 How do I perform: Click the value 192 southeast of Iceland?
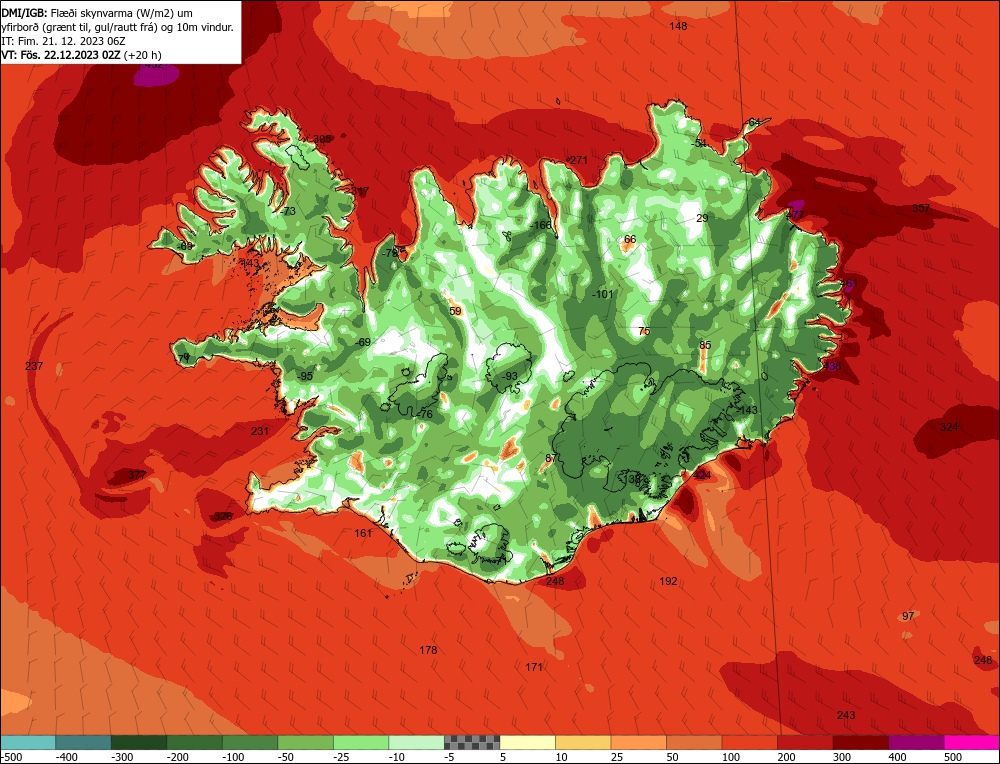pos(668,581)
